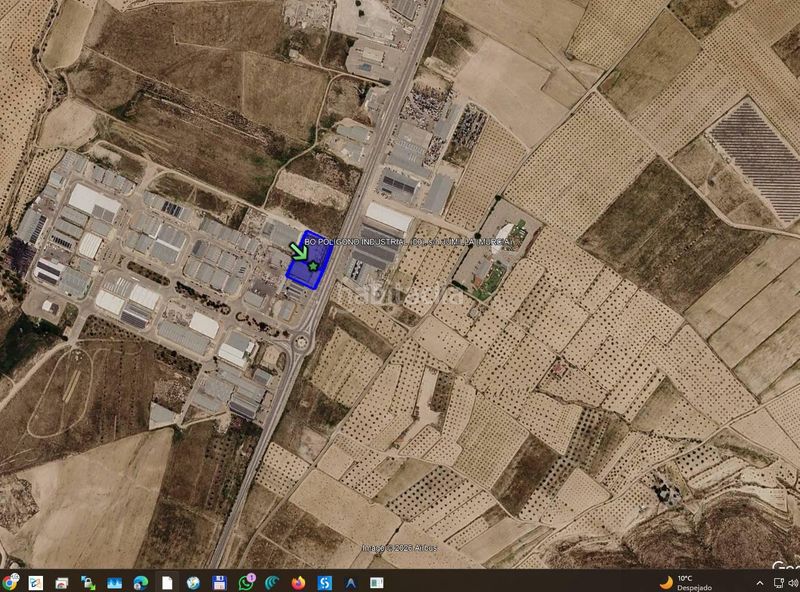
Task: Expand hidden system tray icons chevron
Action: [x=760, y=583]
